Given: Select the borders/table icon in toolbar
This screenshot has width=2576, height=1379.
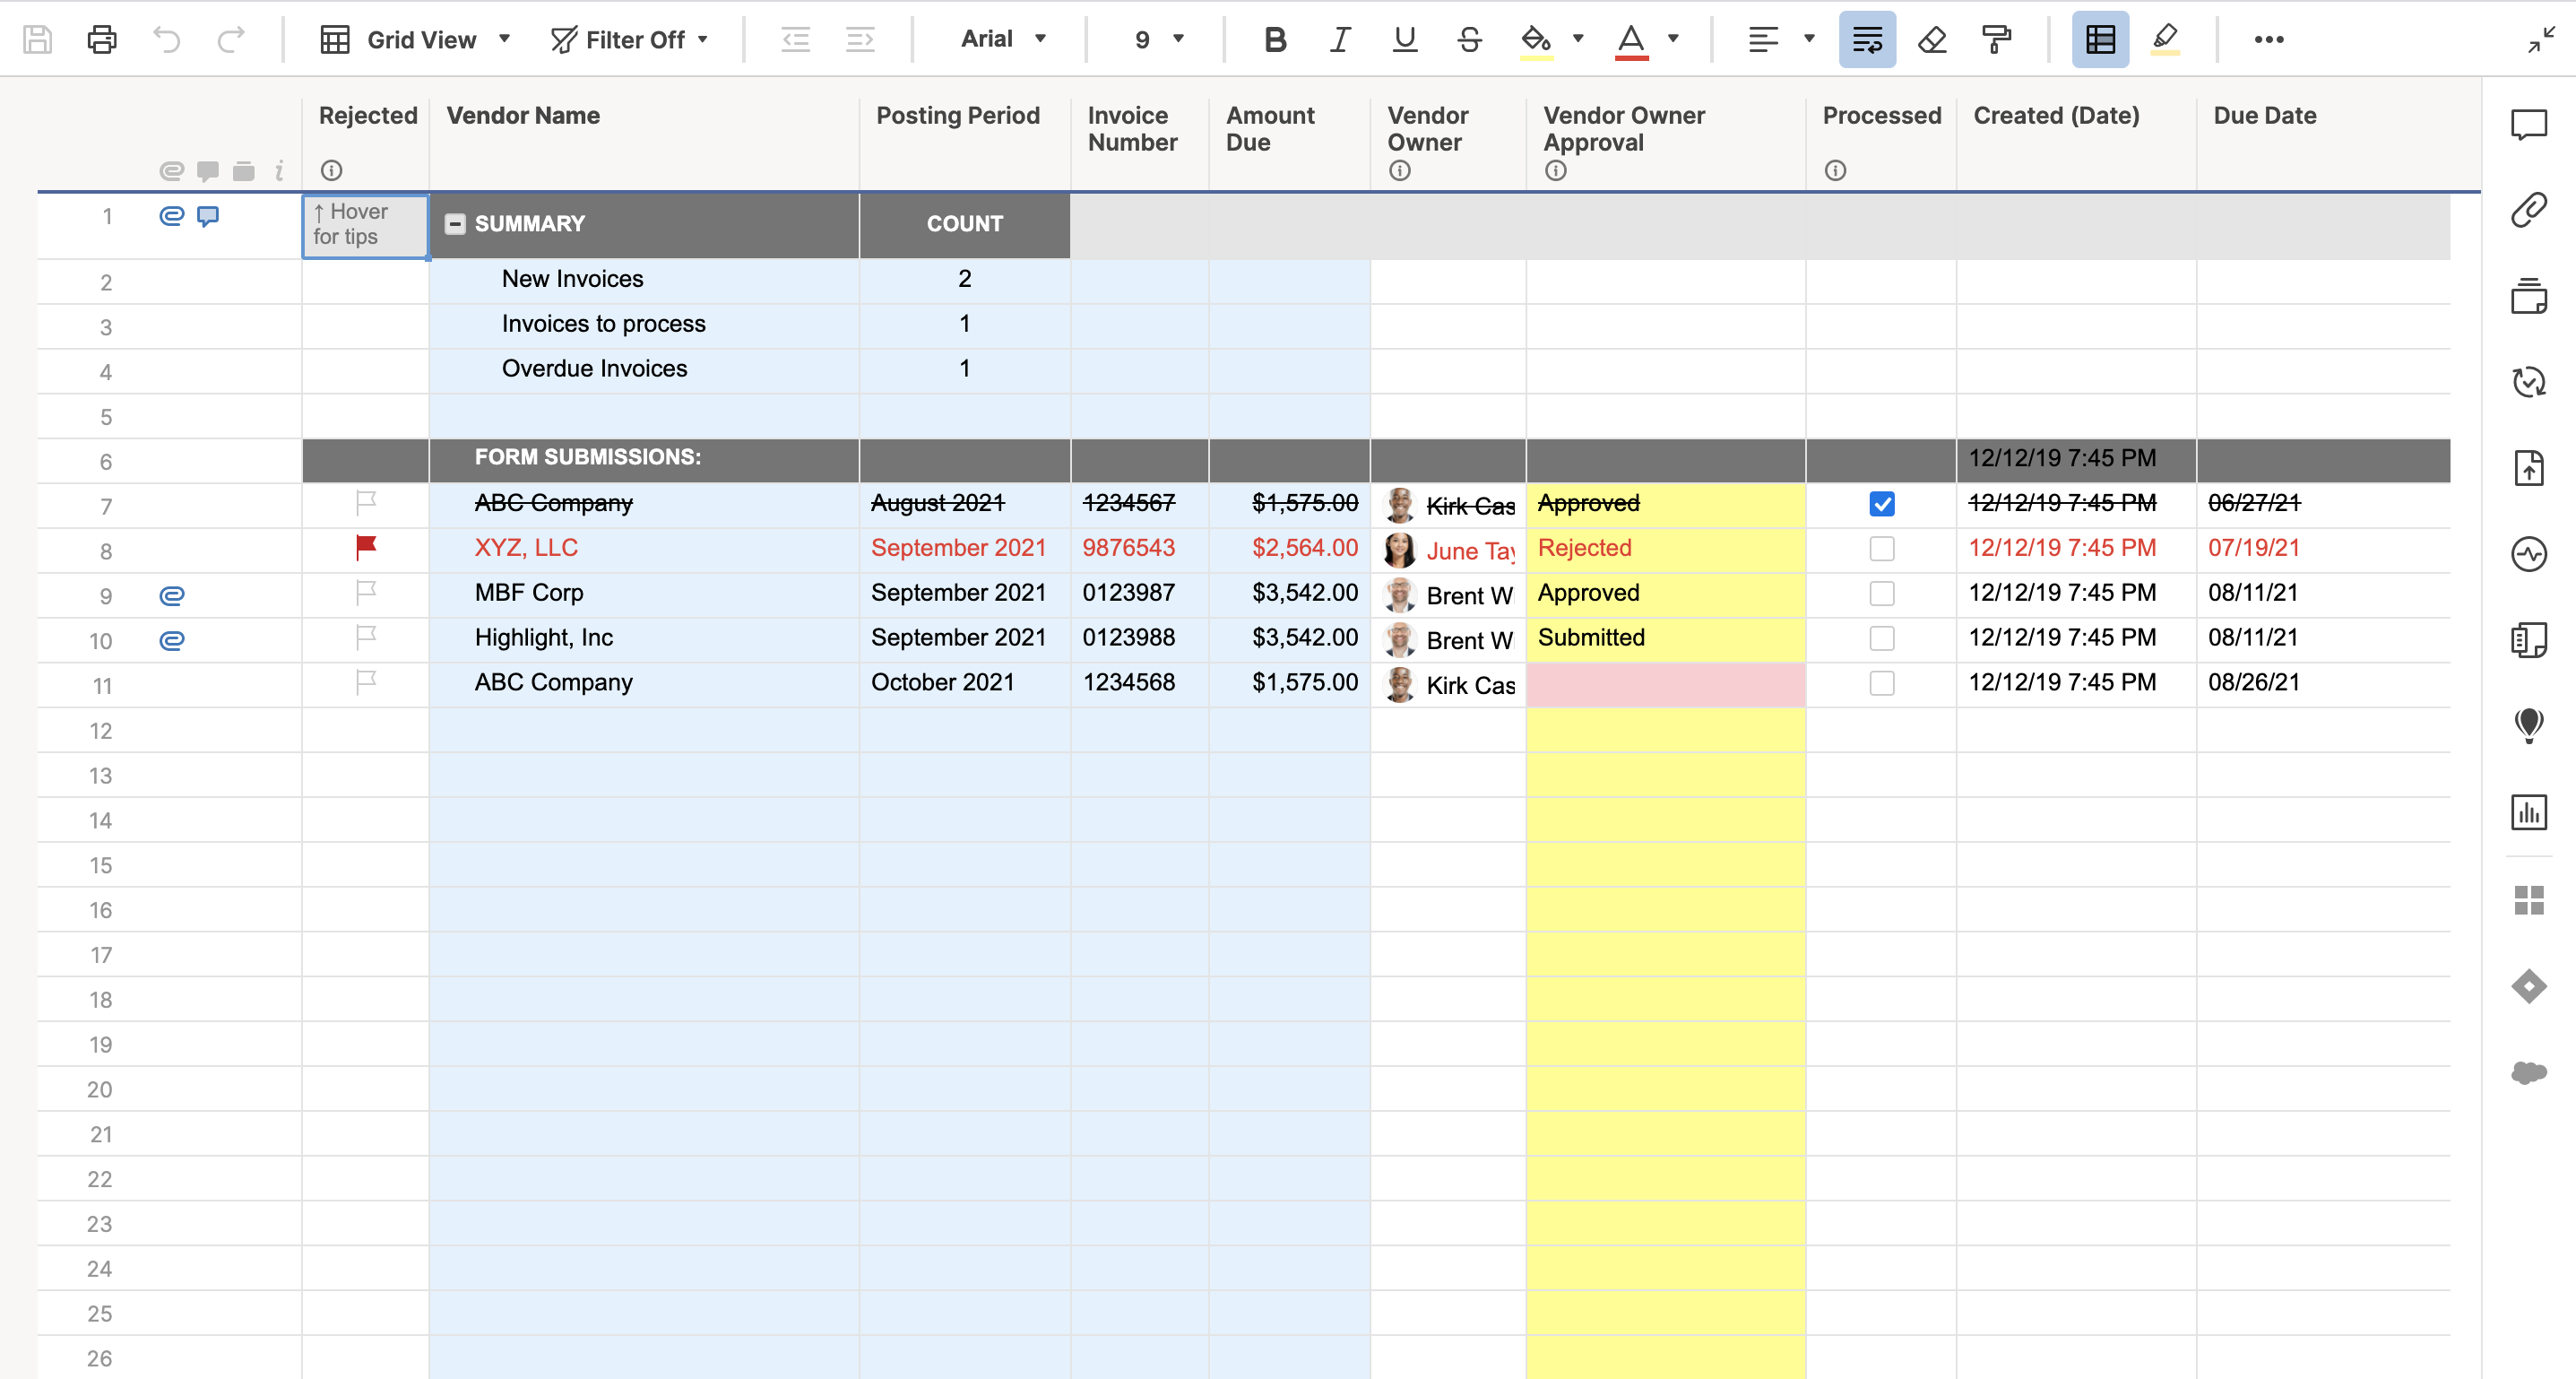Looking at the screenshot, I should click(x=2099, y=38).
